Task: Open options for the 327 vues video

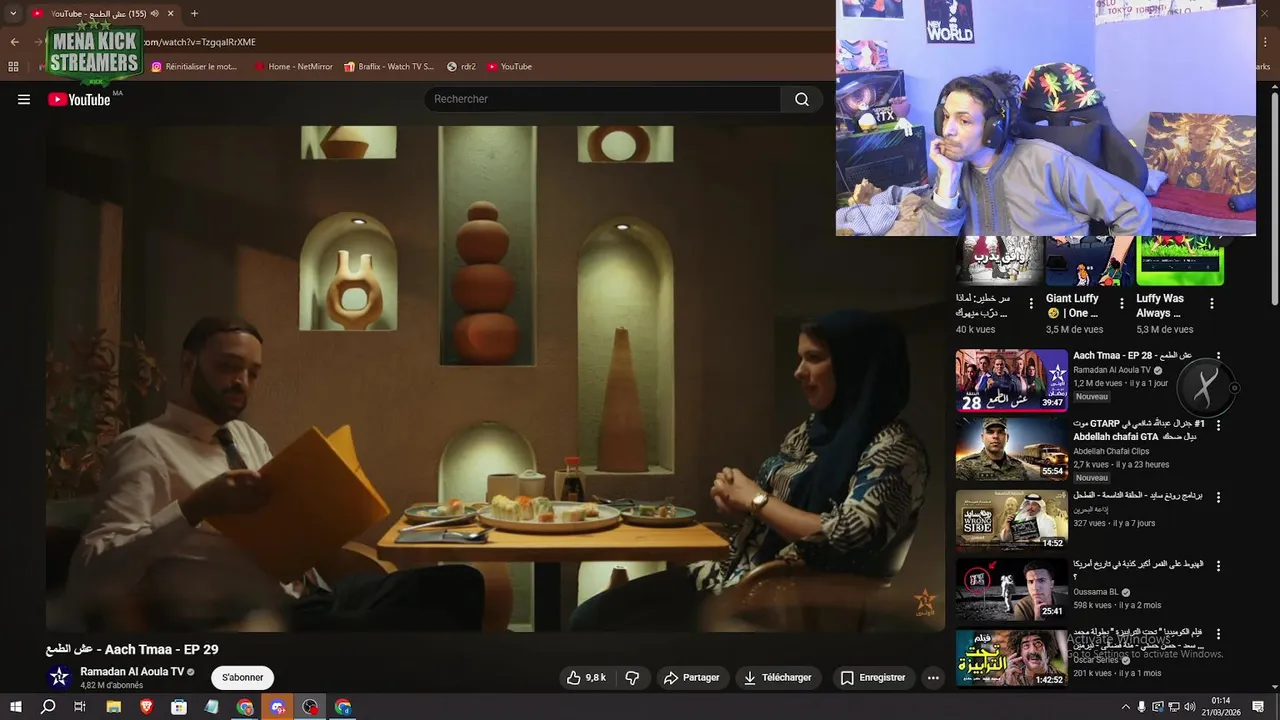Action: click(1218, 496)
